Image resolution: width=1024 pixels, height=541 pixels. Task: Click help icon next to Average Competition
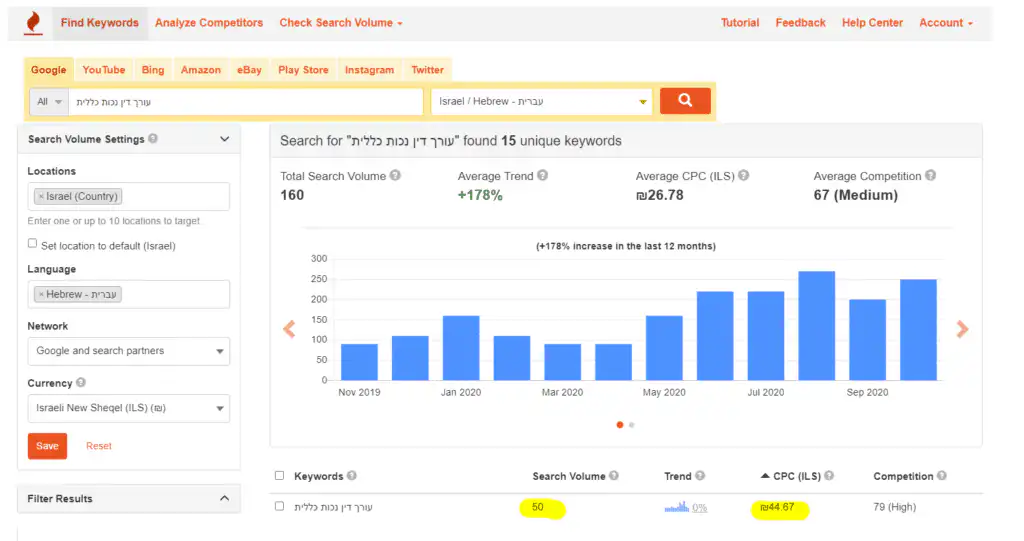click(x=931, y=176)
